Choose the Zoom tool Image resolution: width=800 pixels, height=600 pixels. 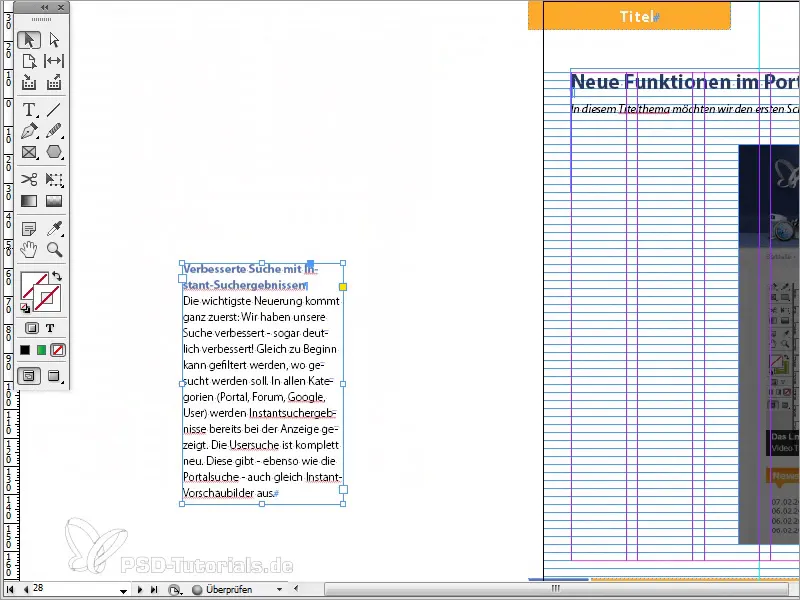pos(54,249)
